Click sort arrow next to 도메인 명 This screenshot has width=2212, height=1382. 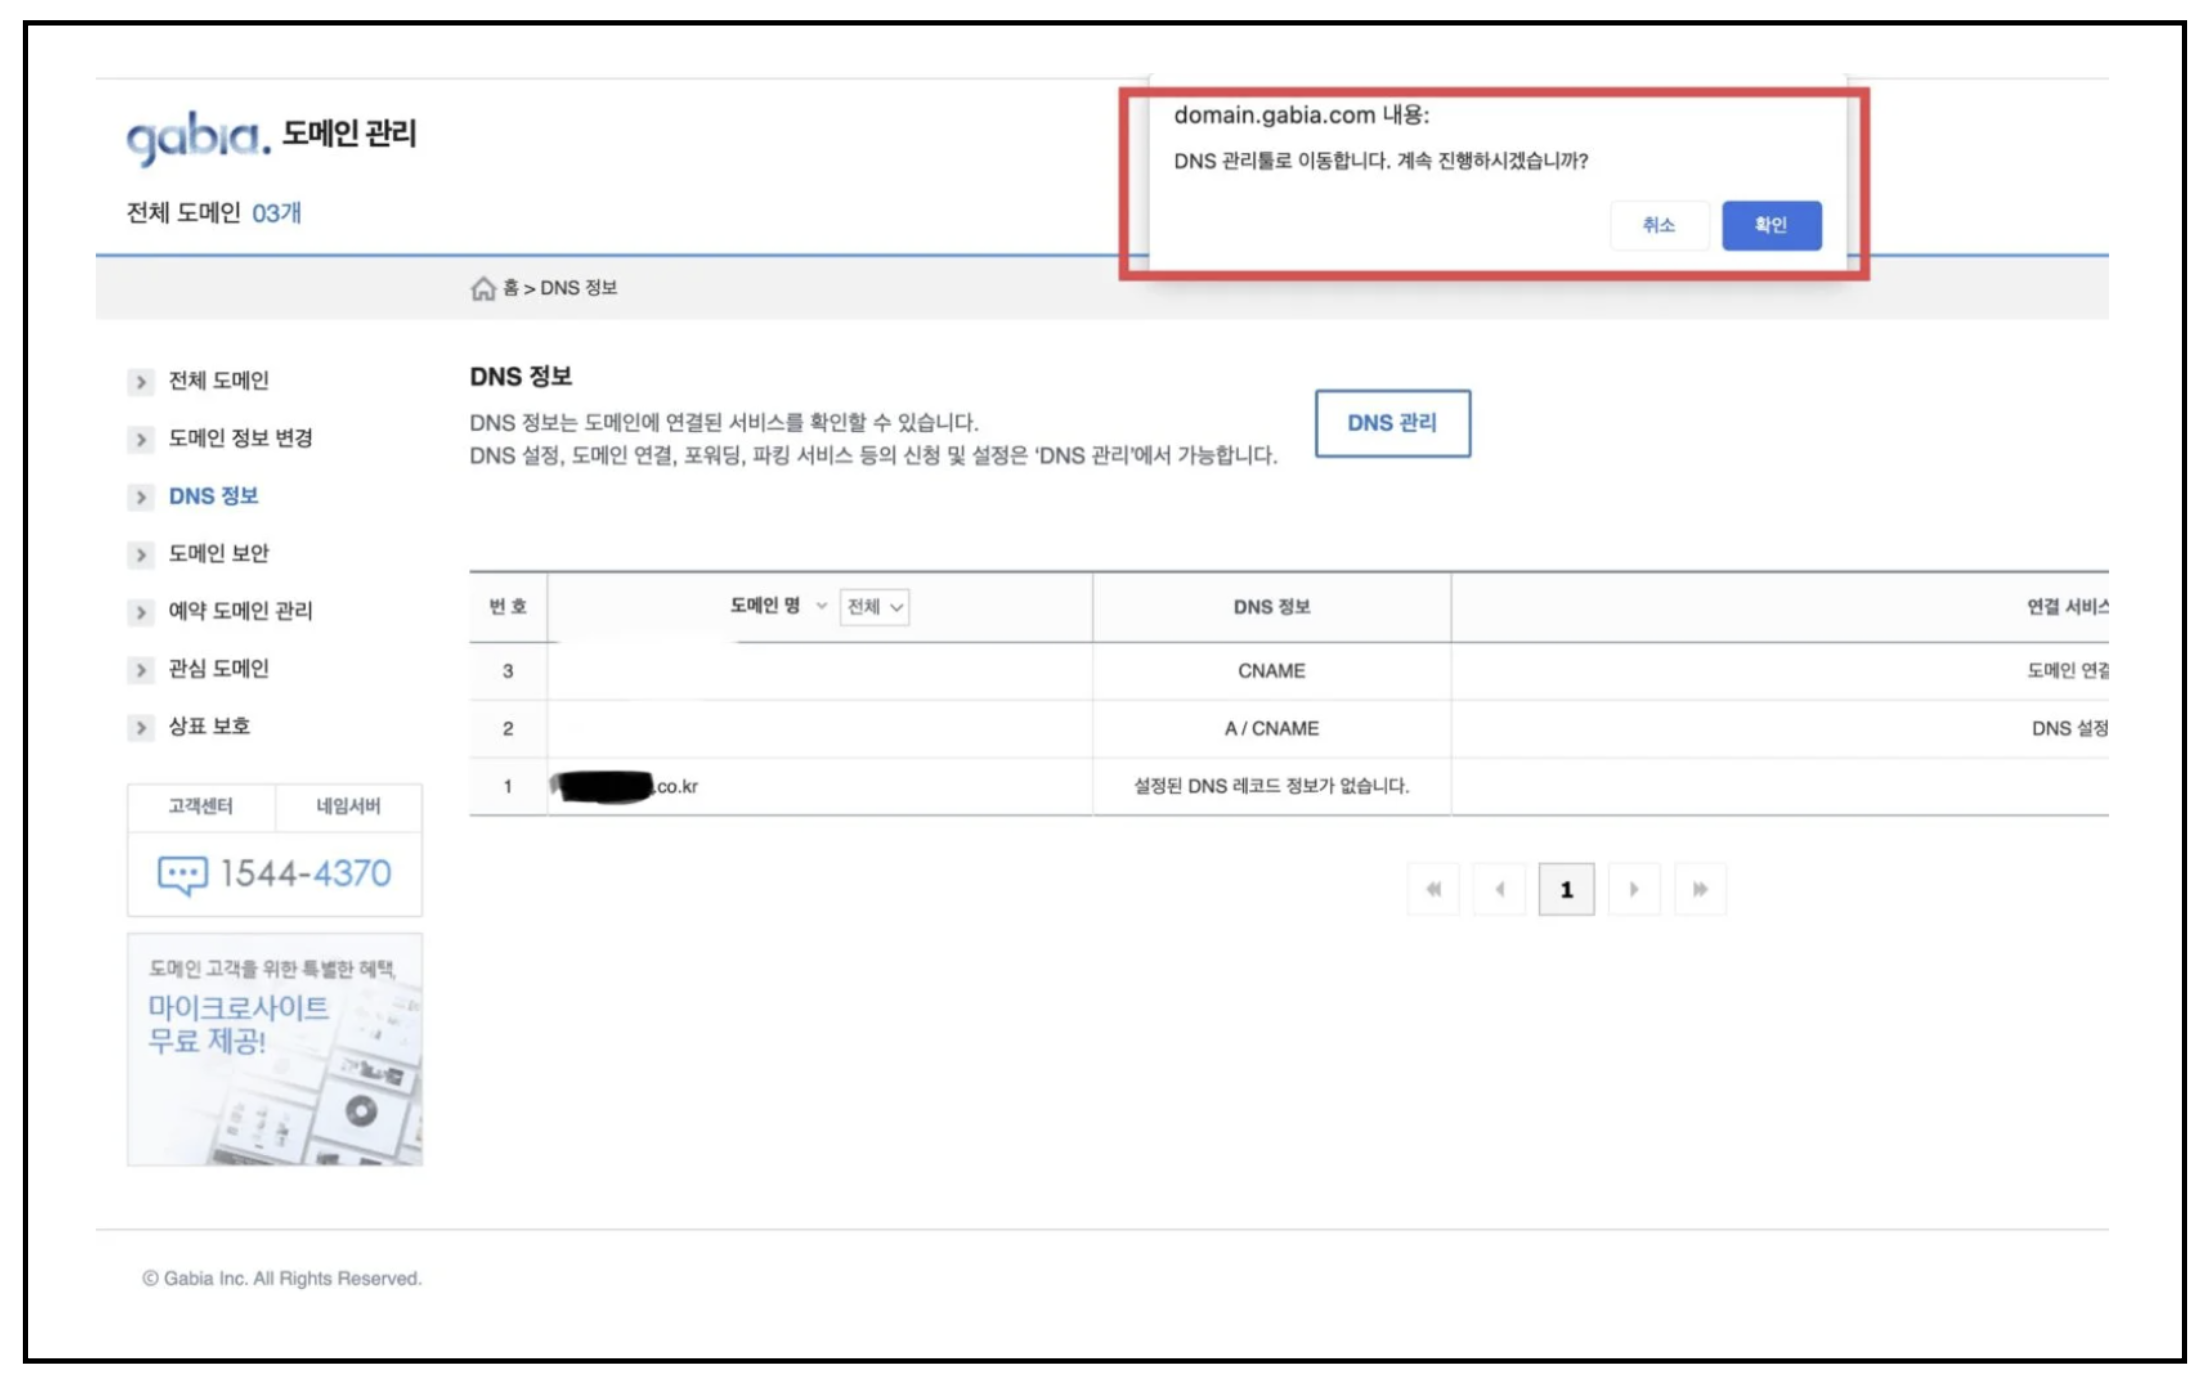821,606
